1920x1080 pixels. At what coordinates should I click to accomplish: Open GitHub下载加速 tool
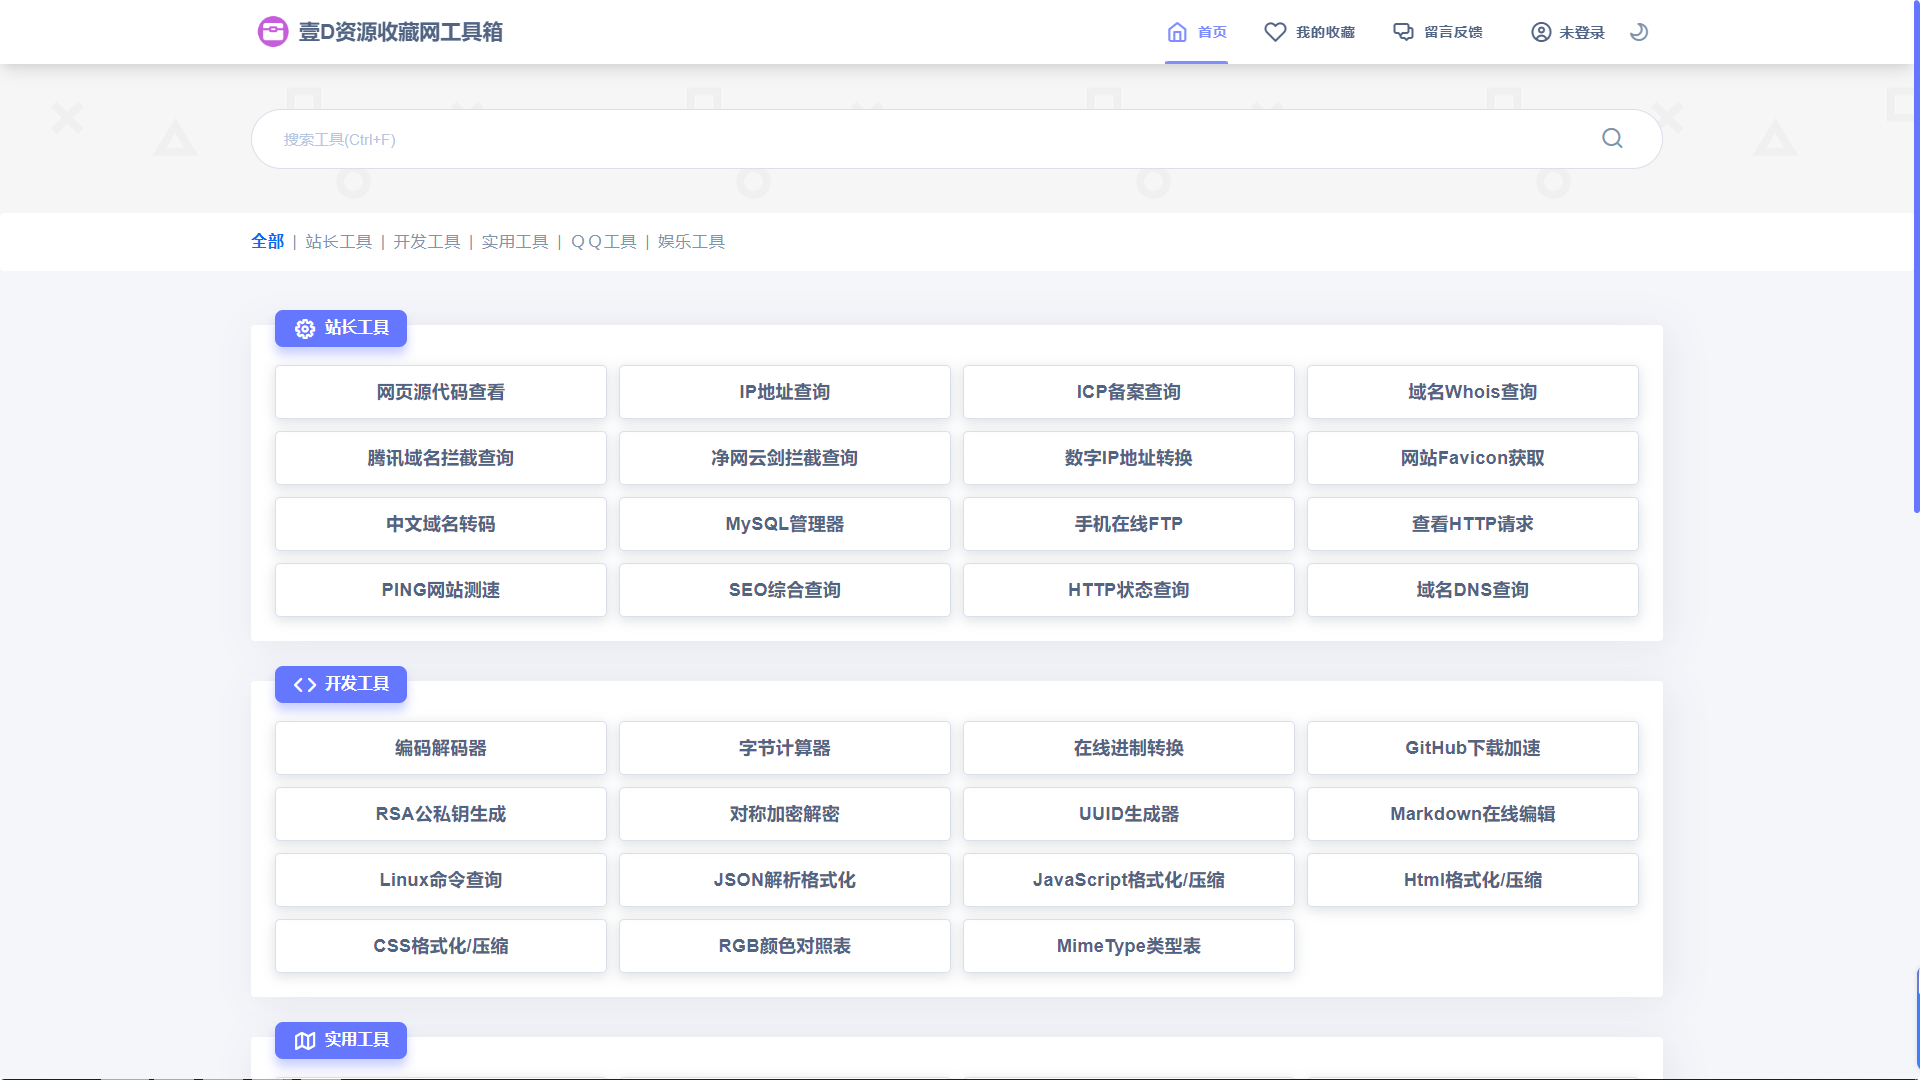click(x=1472, y=748)
